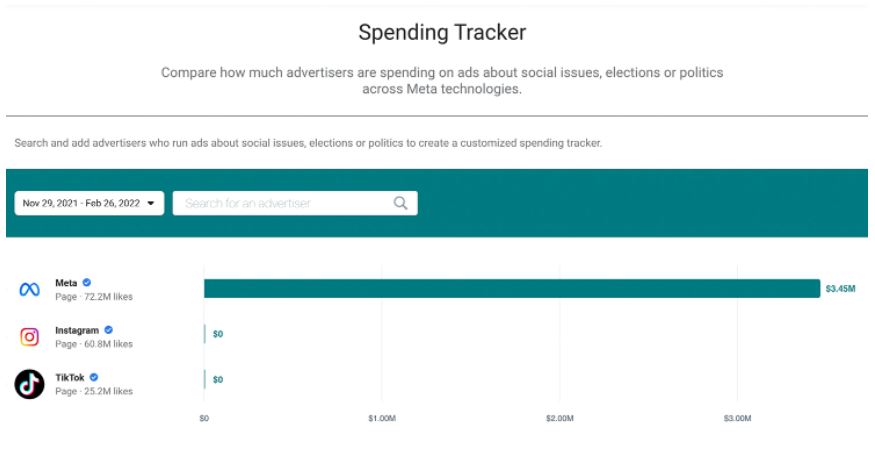Click the Instagram logo icon
This screenshot has width=875, height=456.
pyautogui.click(x=29, y=337)
